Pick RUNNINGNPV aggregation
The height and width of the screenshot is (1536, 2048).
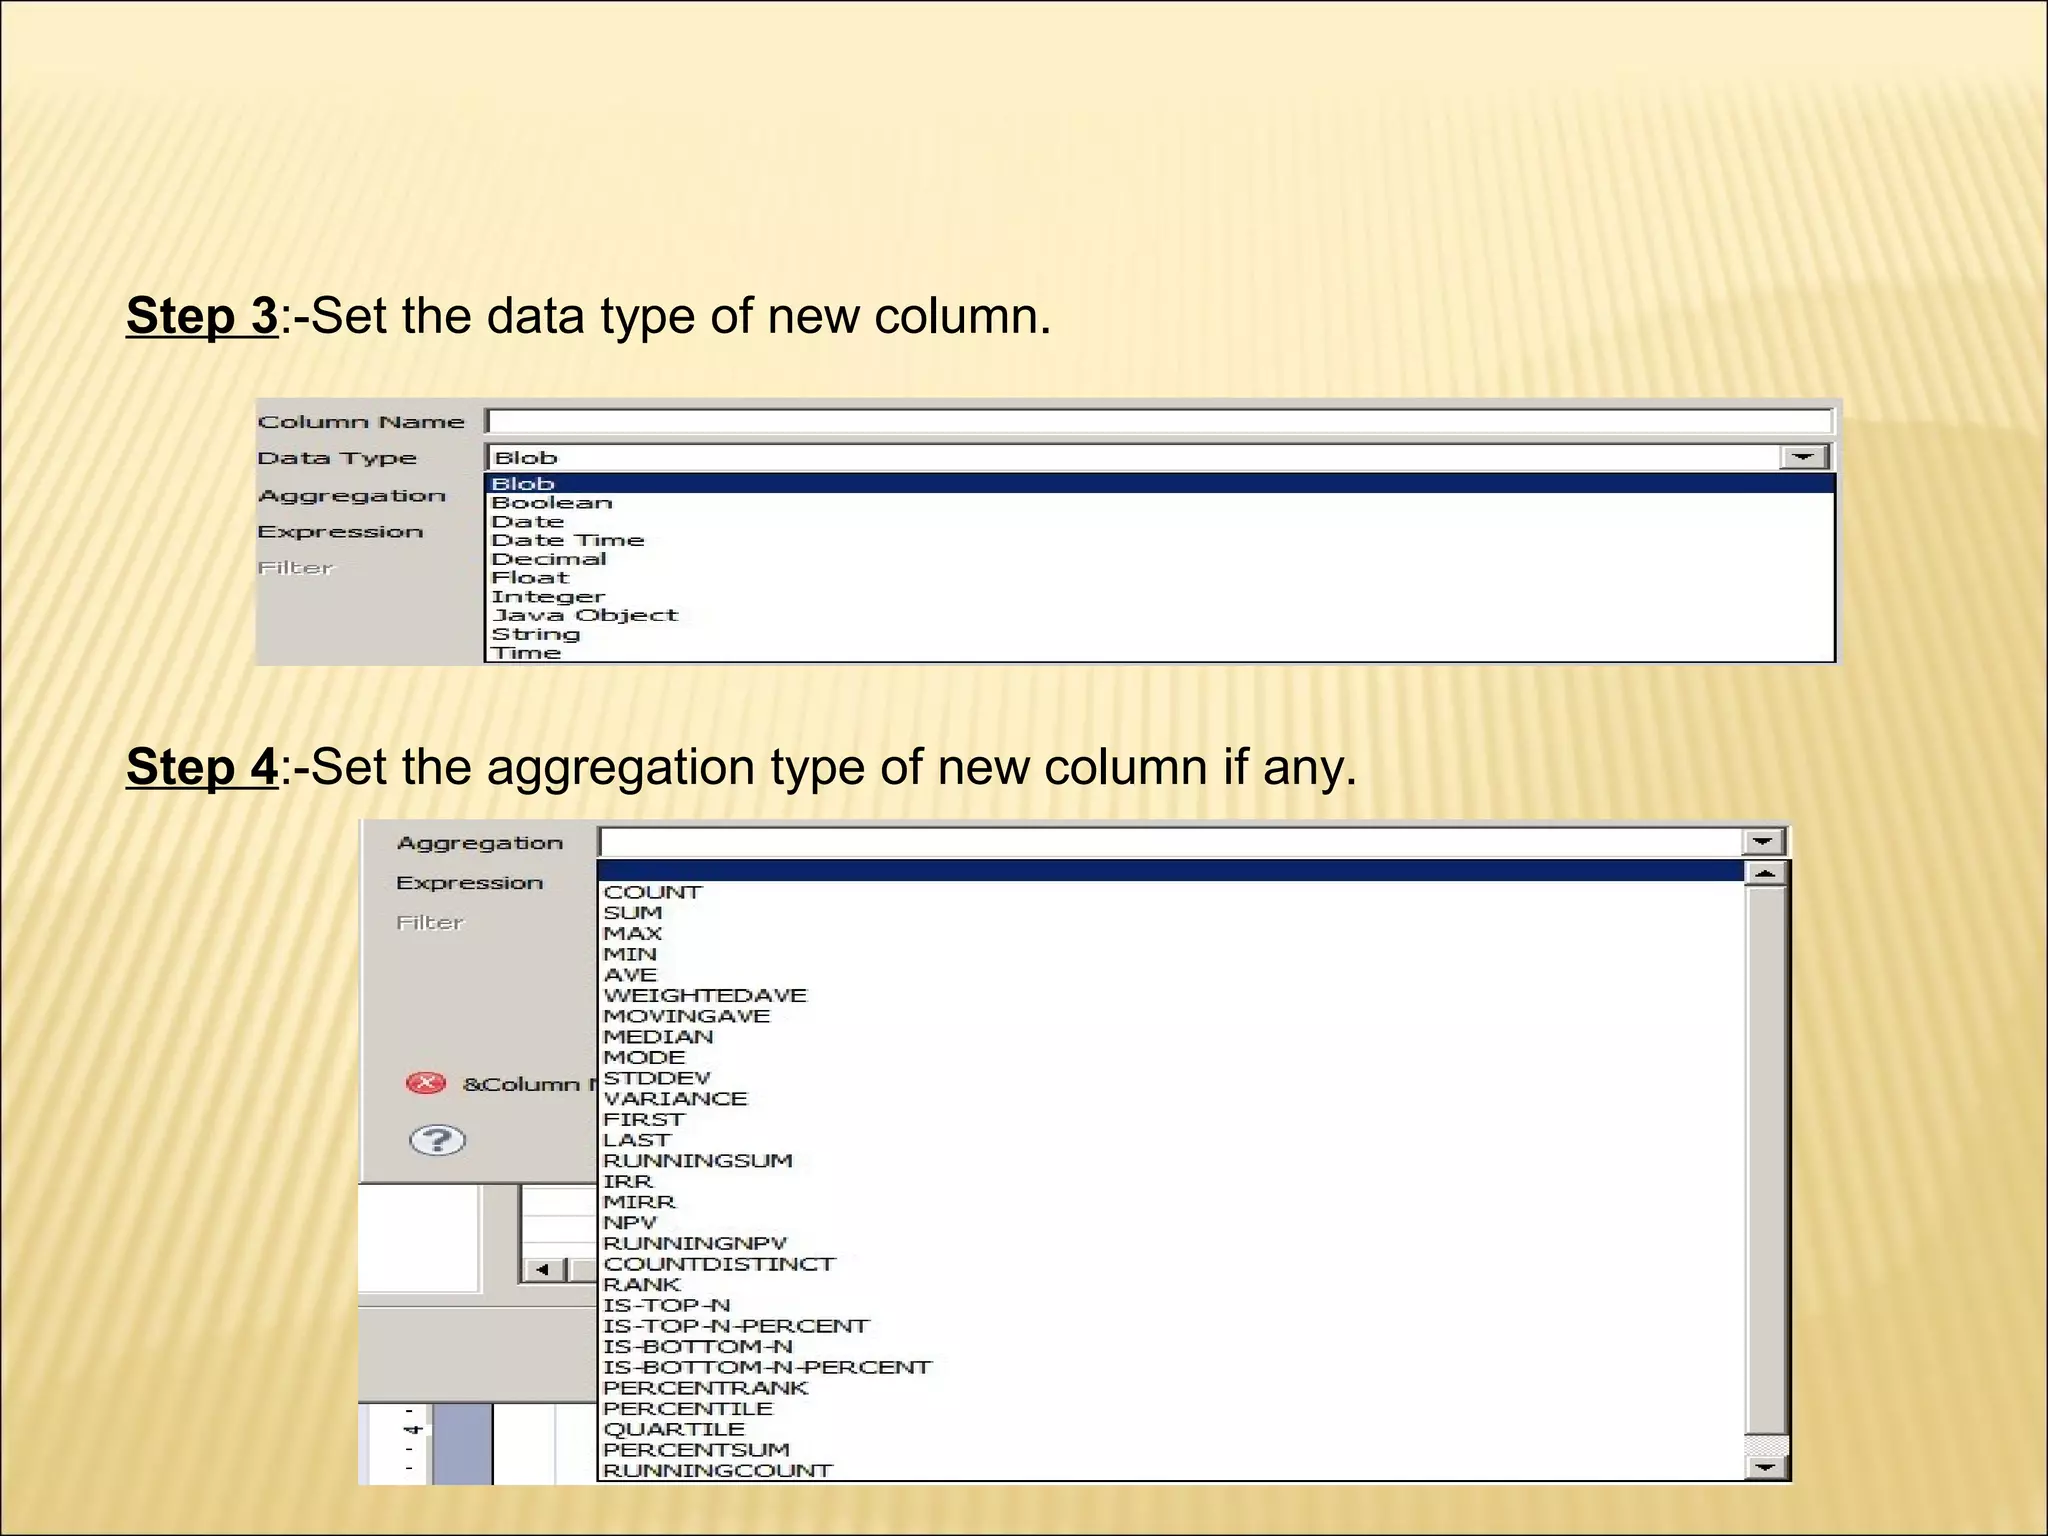click(1171, 1243)
